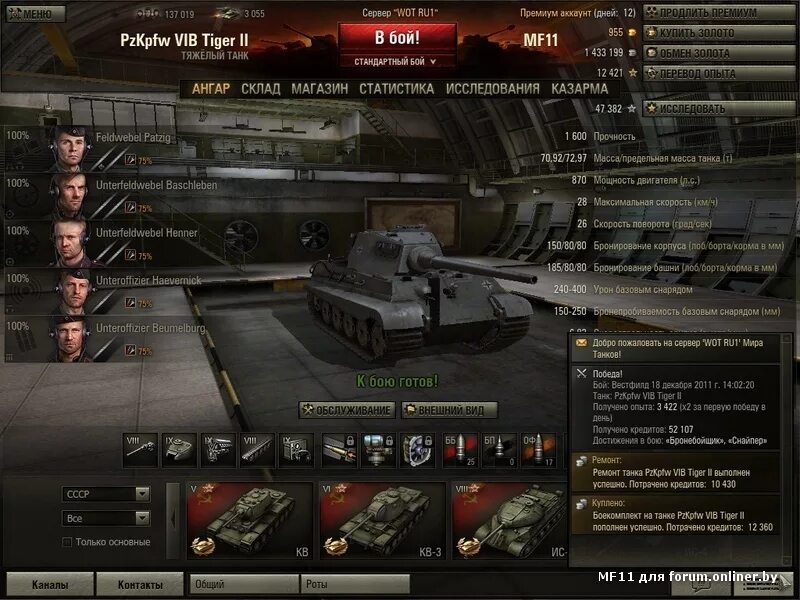Image resolution: width=800 pixels, height=600 pixels.
Task: Open the radio module slot
Action: coord(296,450)
